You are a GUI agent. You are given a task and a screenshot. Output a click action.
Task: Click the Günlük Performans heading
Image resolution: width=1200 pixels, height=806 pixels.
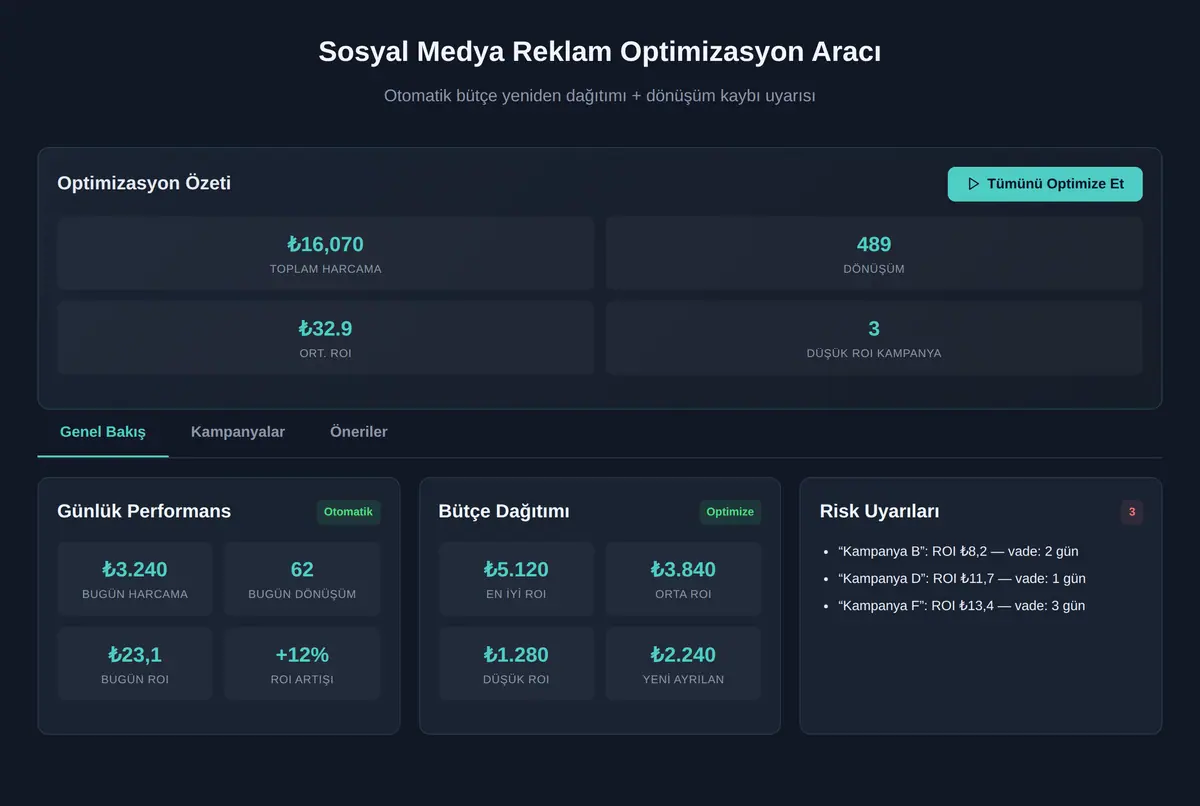[144, 511]
